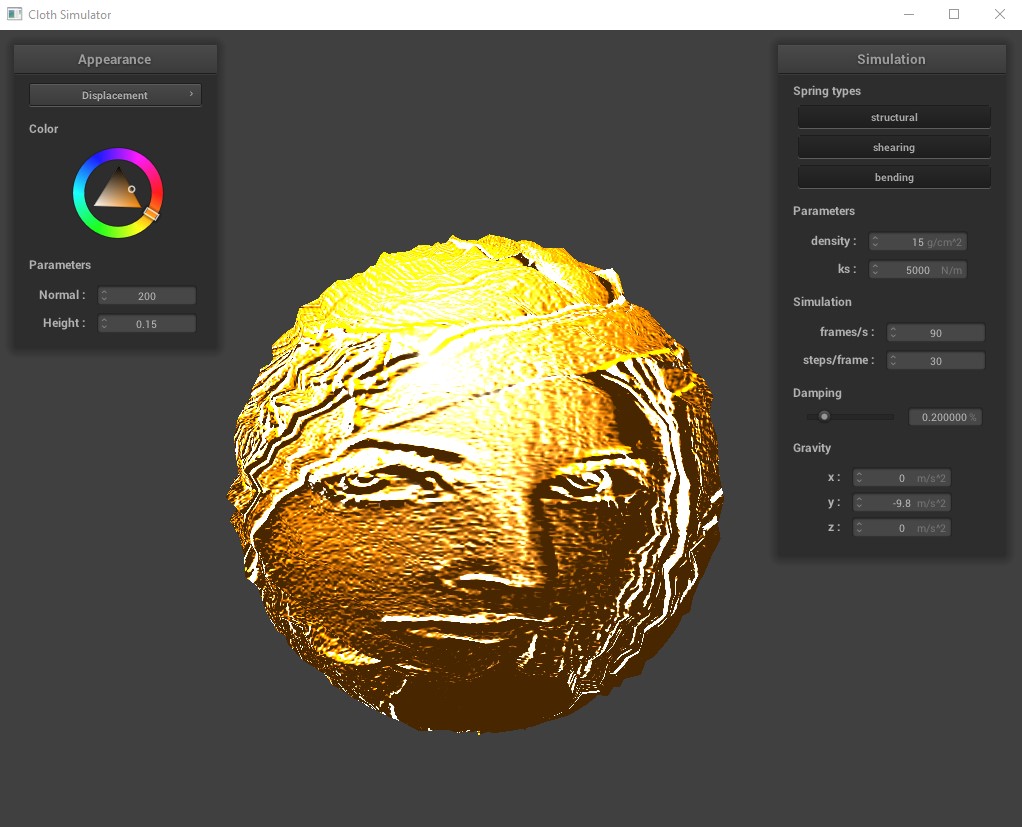Click the Gravity z field showing 0
The height and width of the screenshot is (827, 1022).
pos(901,528)
